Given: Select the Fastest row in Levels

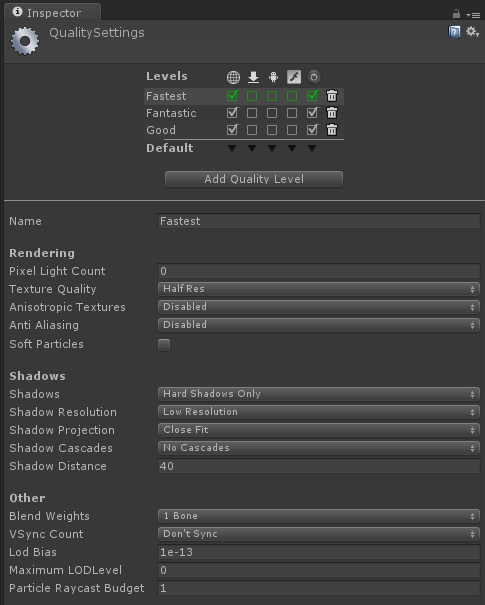Looking at the screenshot, I should (x=244, y=96).
